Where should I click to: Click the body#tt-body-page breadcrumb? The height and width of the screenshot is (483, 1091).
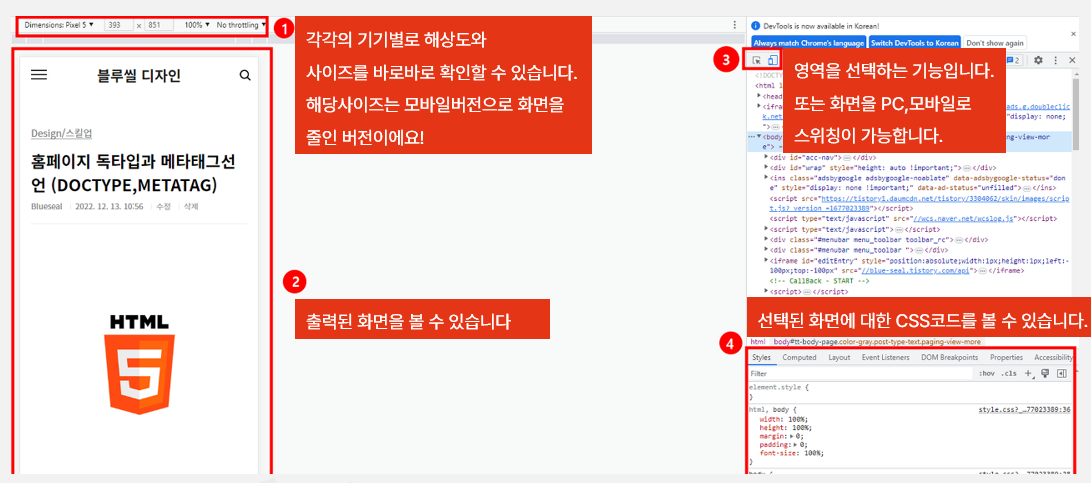pos(877,342)
